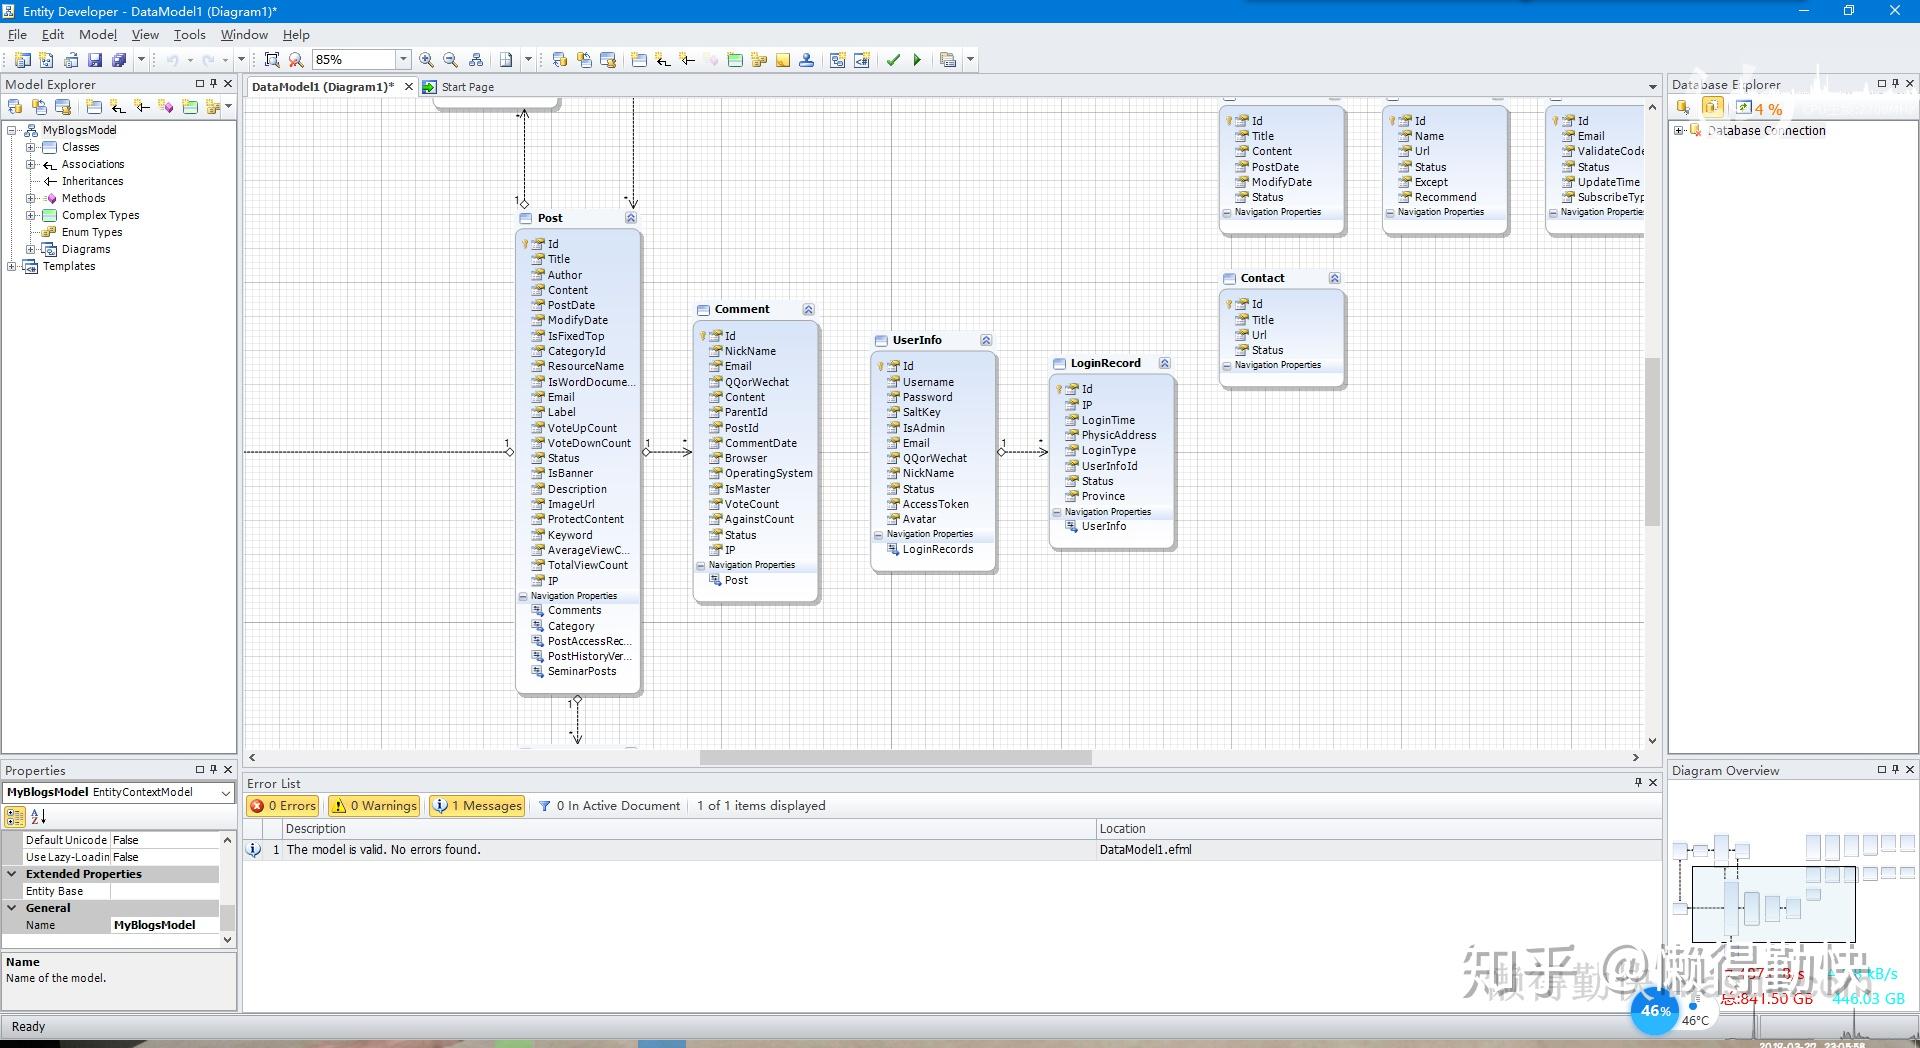This screenshot has height=1048, width=1920.
Task: Click the Name input field in Properties panel
Action: (x=165, y=925)
